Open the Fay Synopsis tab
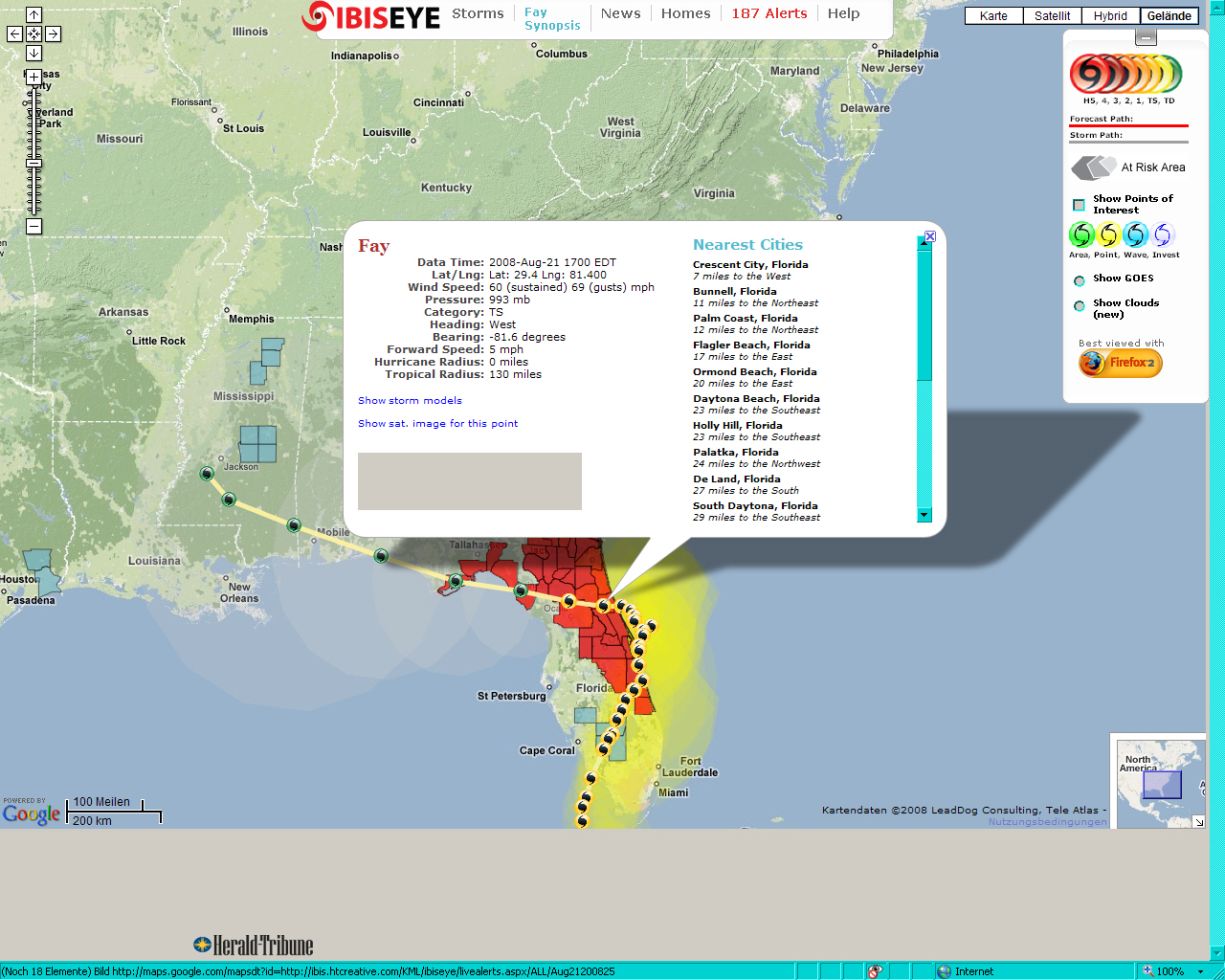 (x=552, y=19)
